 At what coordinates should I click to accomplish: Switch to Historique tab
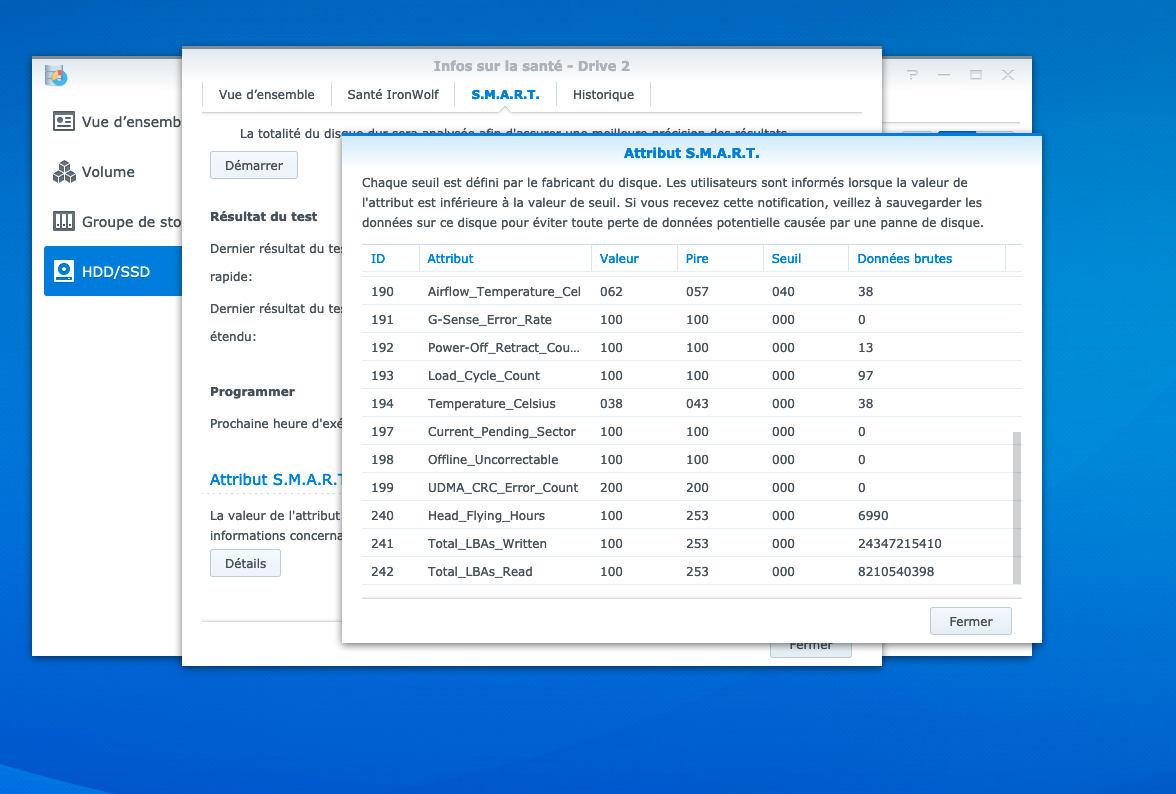pos(604,94)
